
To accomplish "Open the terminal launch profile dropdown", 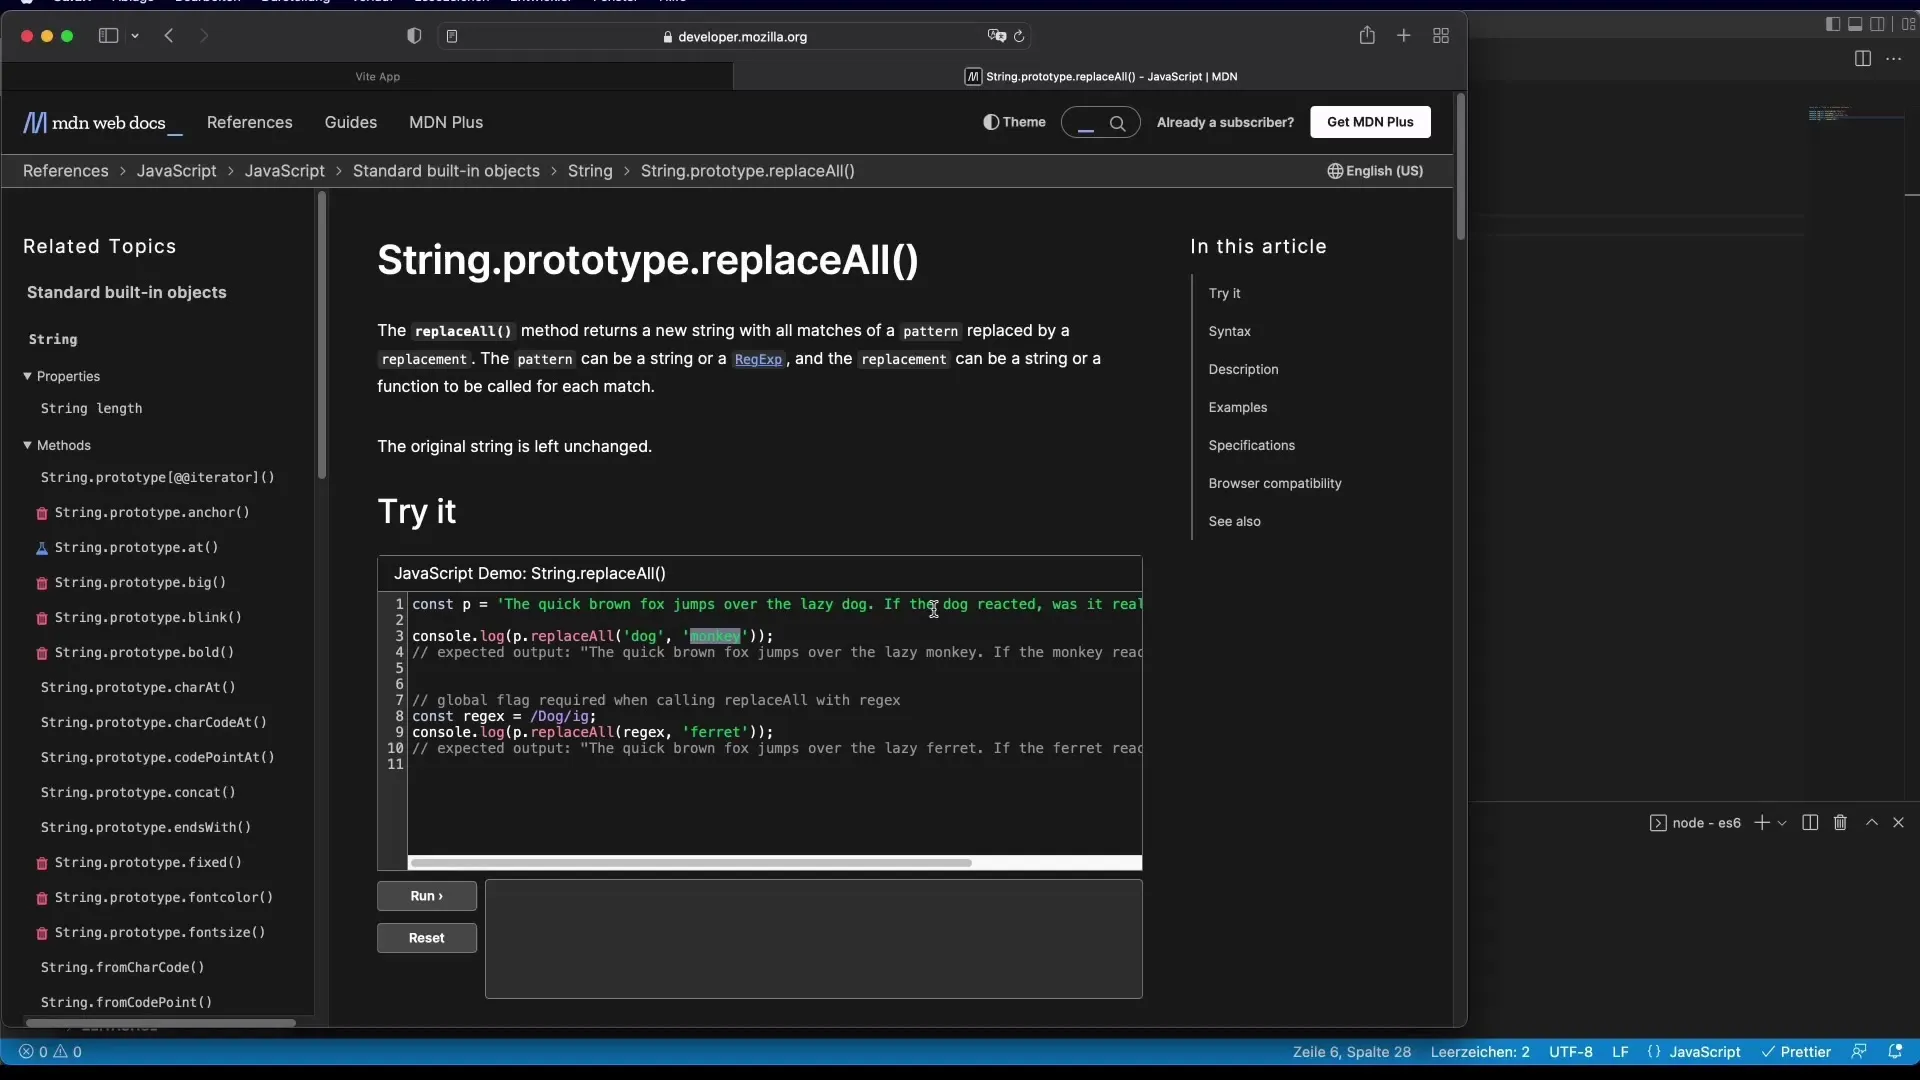I will coord(1782,822).
